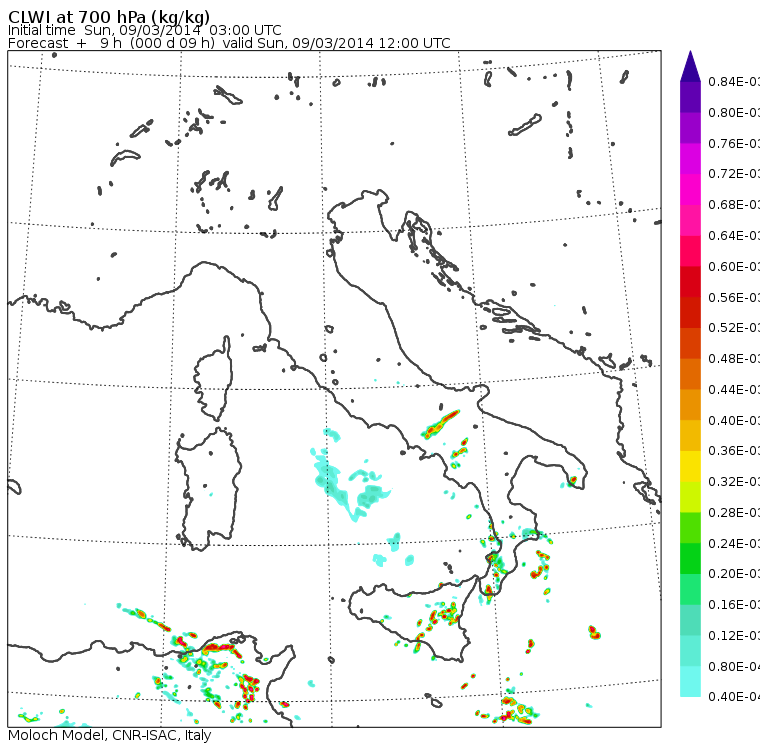Click the 0.80E-03 colorbar label
The width and height of the screenshot is (760, 749).
pyautogui.click(x=734, y=112)
